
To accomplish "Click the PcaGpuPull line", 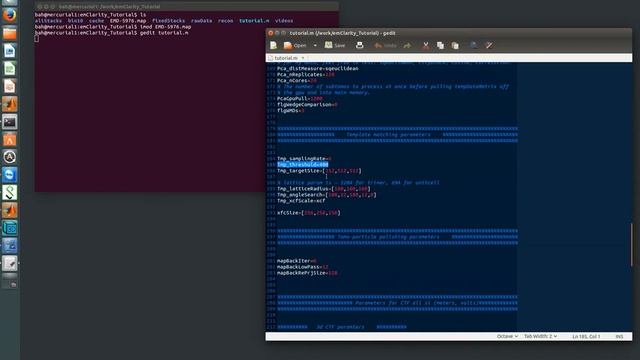I will click(300, 98).
